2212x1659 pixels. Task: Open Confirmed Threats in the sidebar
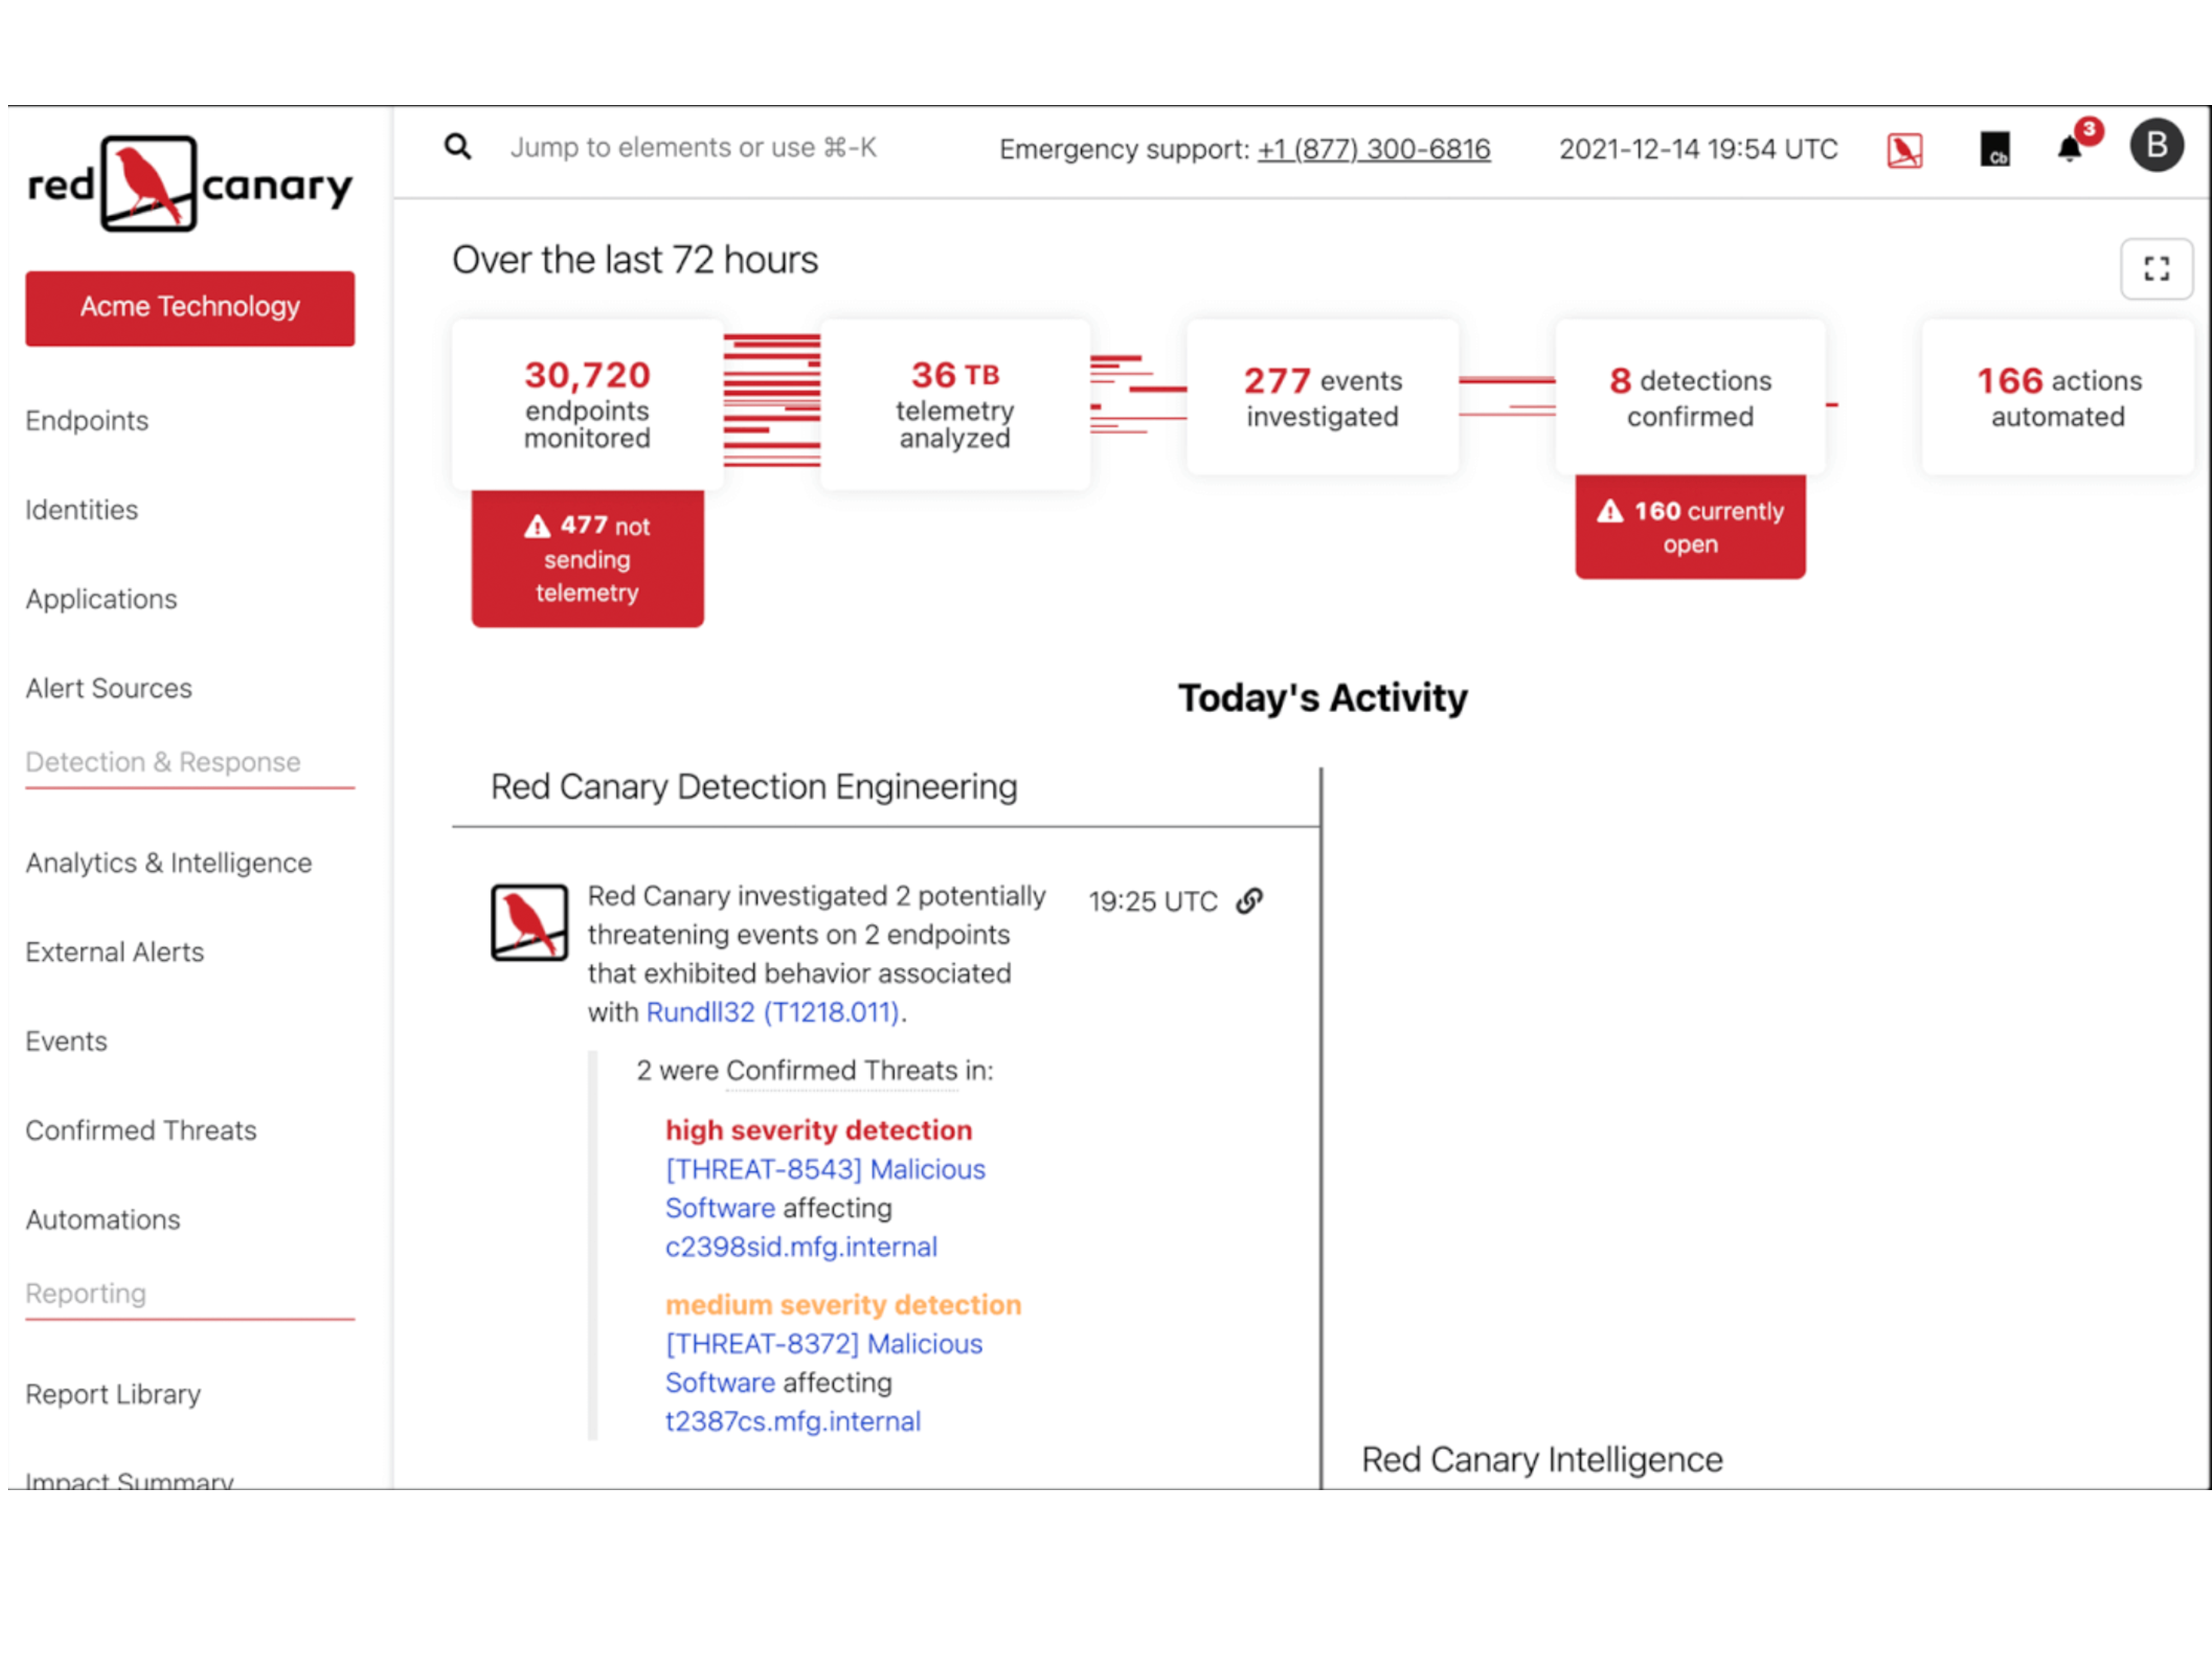pos(141,1130)
